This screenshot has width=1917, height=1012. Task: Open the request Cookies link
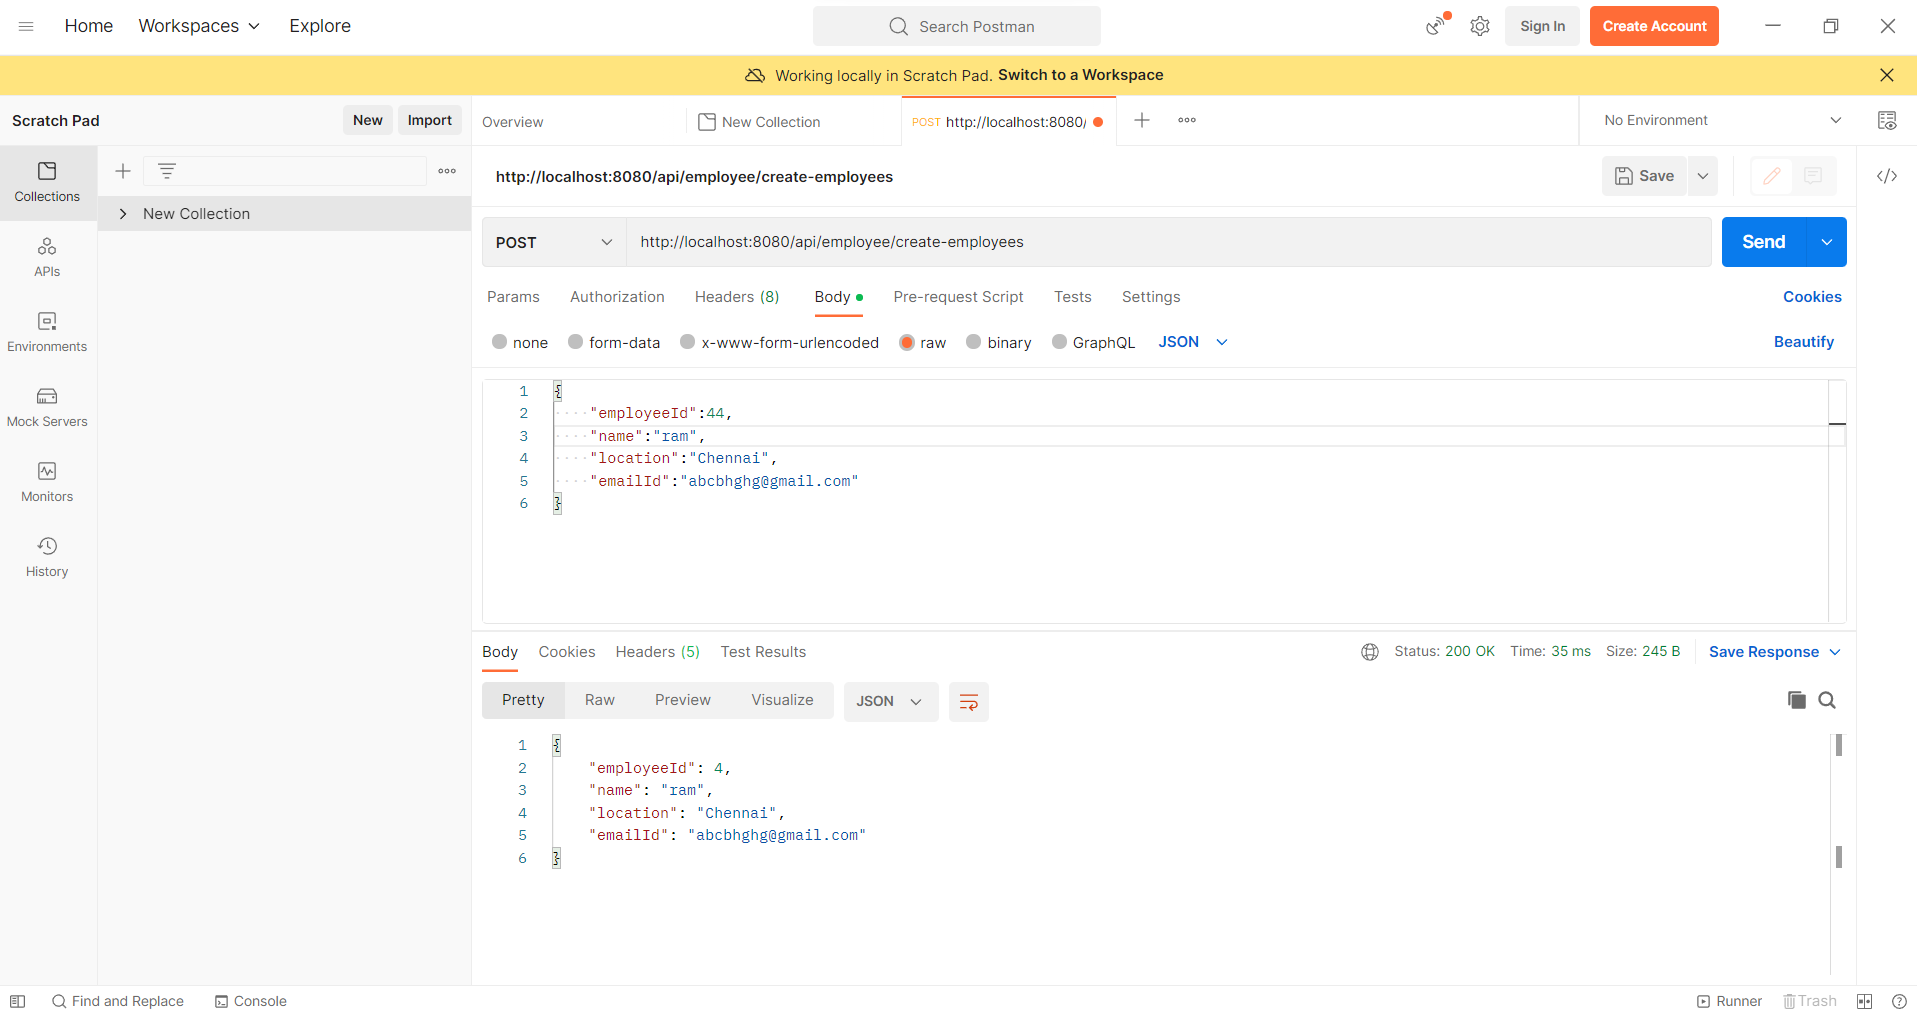coord(1812,297)
